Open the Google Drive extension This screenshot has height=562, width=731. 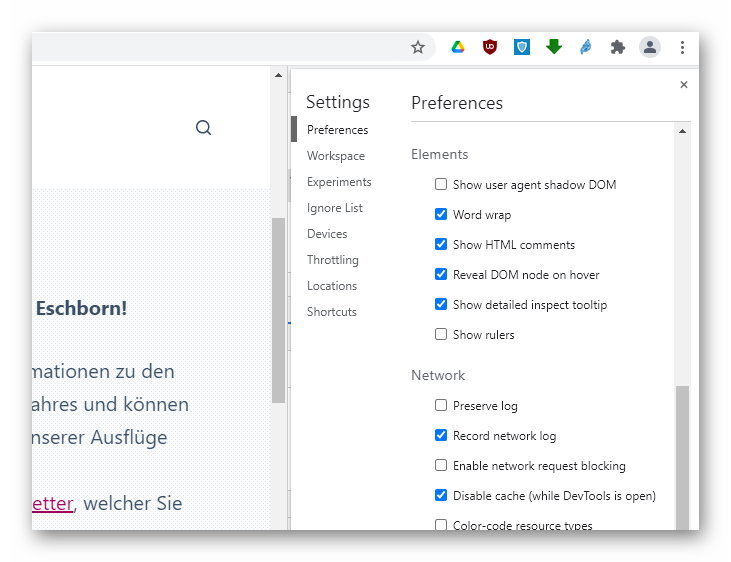coord(458,47)
